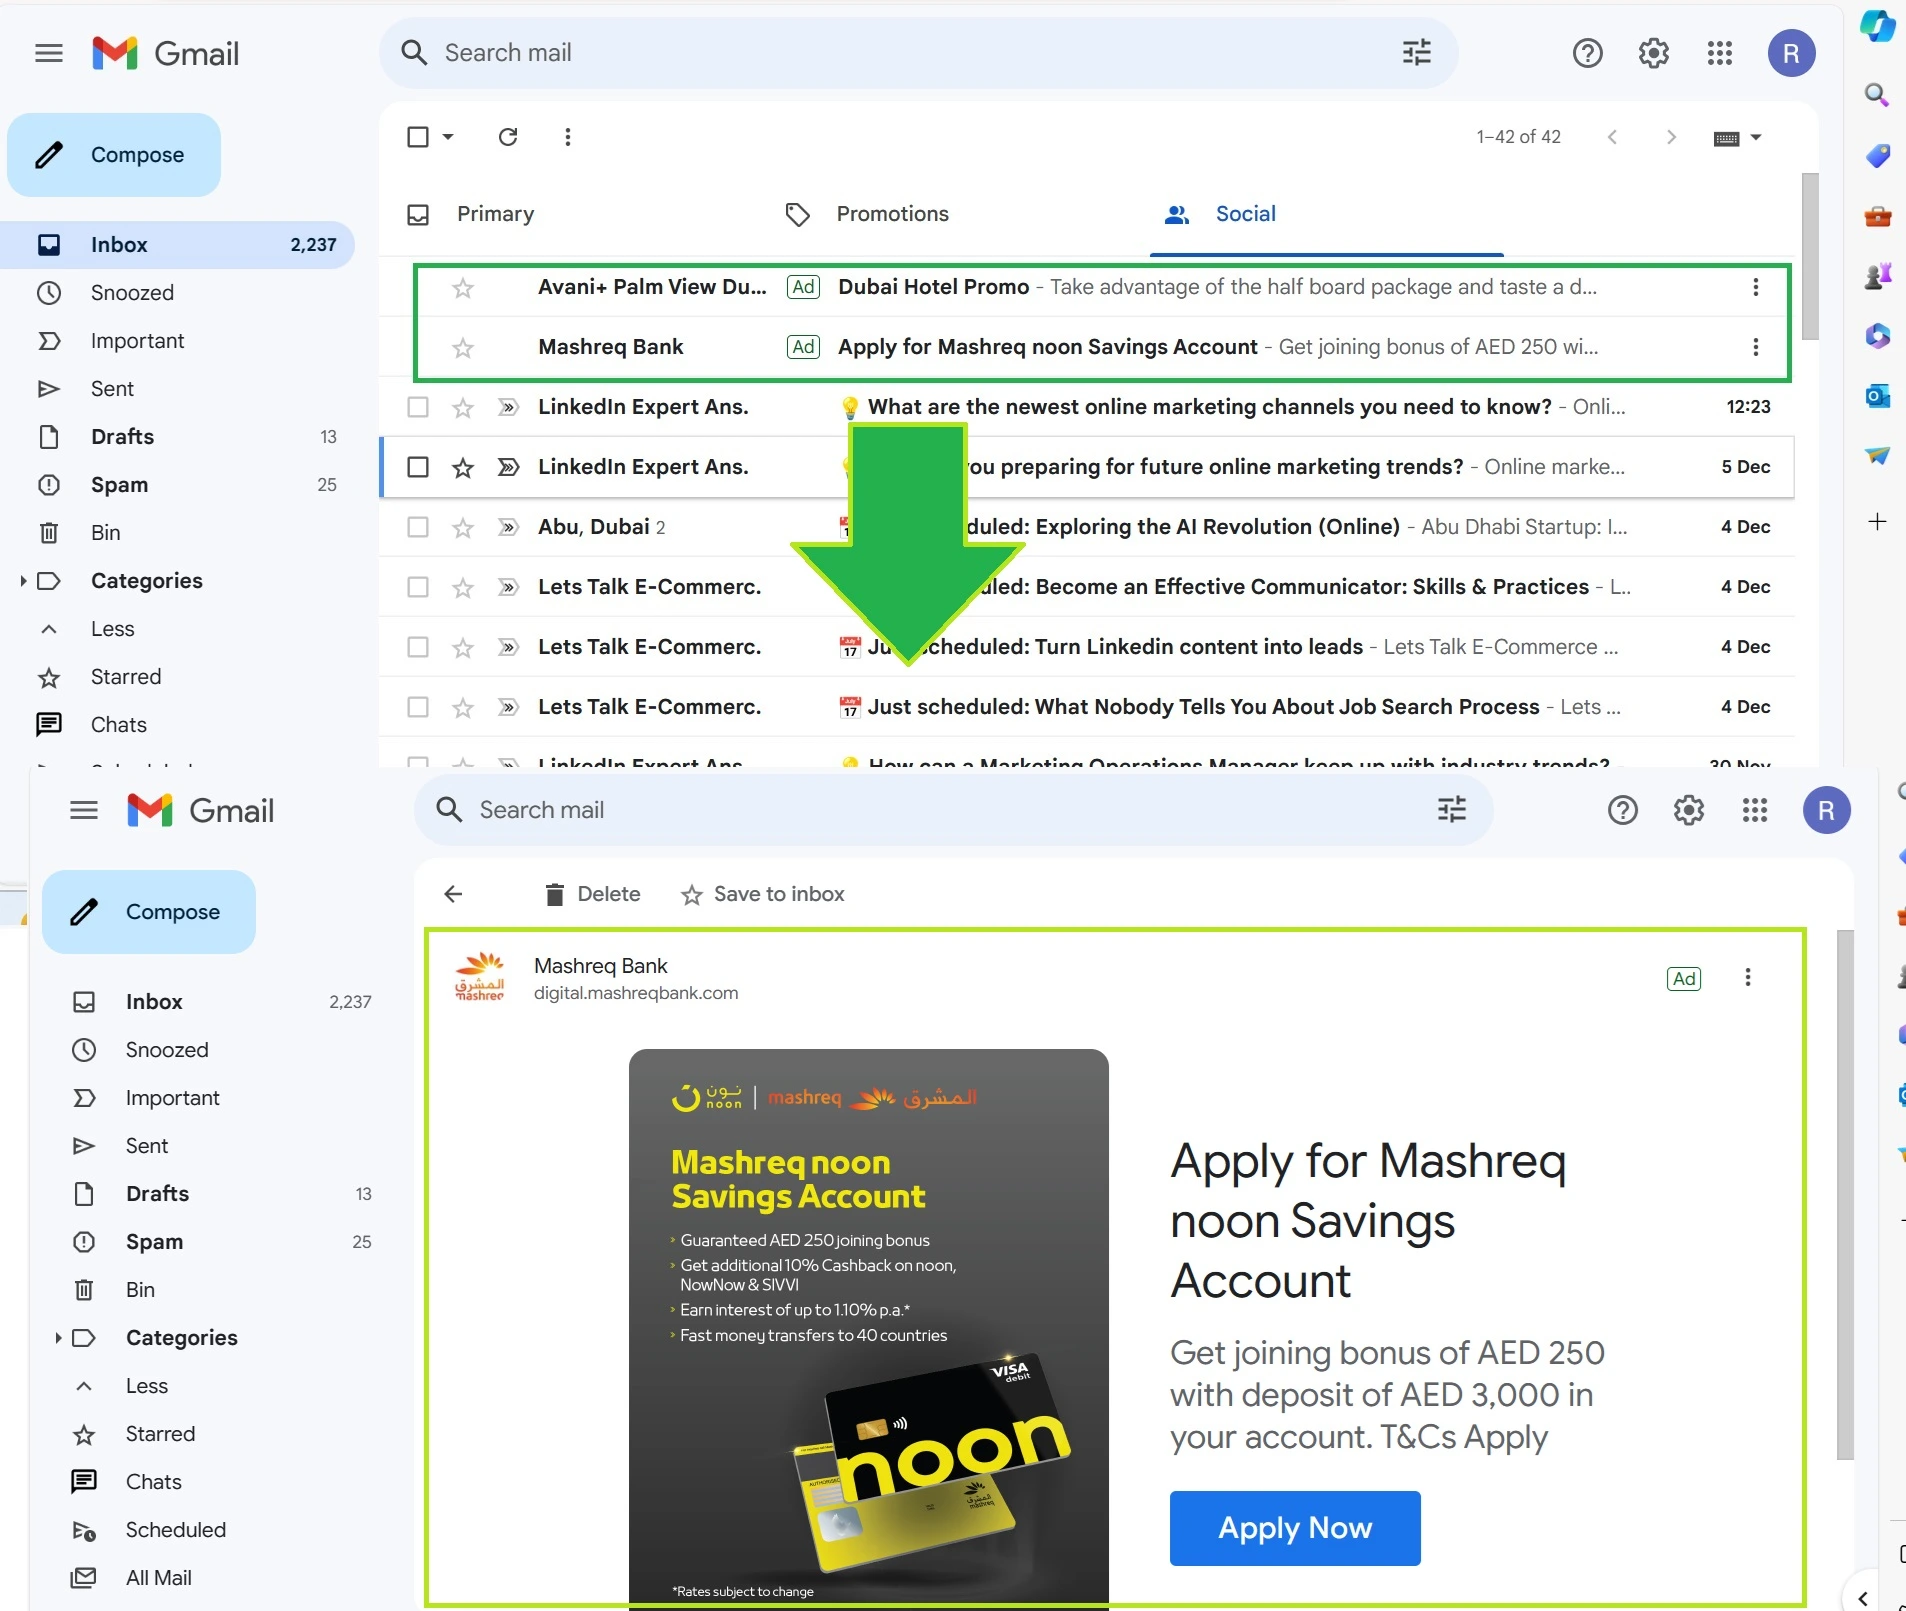
Task: Click the back arrow in the lower Gmail window
Action: pyautogui.click(x=453, y=894)
